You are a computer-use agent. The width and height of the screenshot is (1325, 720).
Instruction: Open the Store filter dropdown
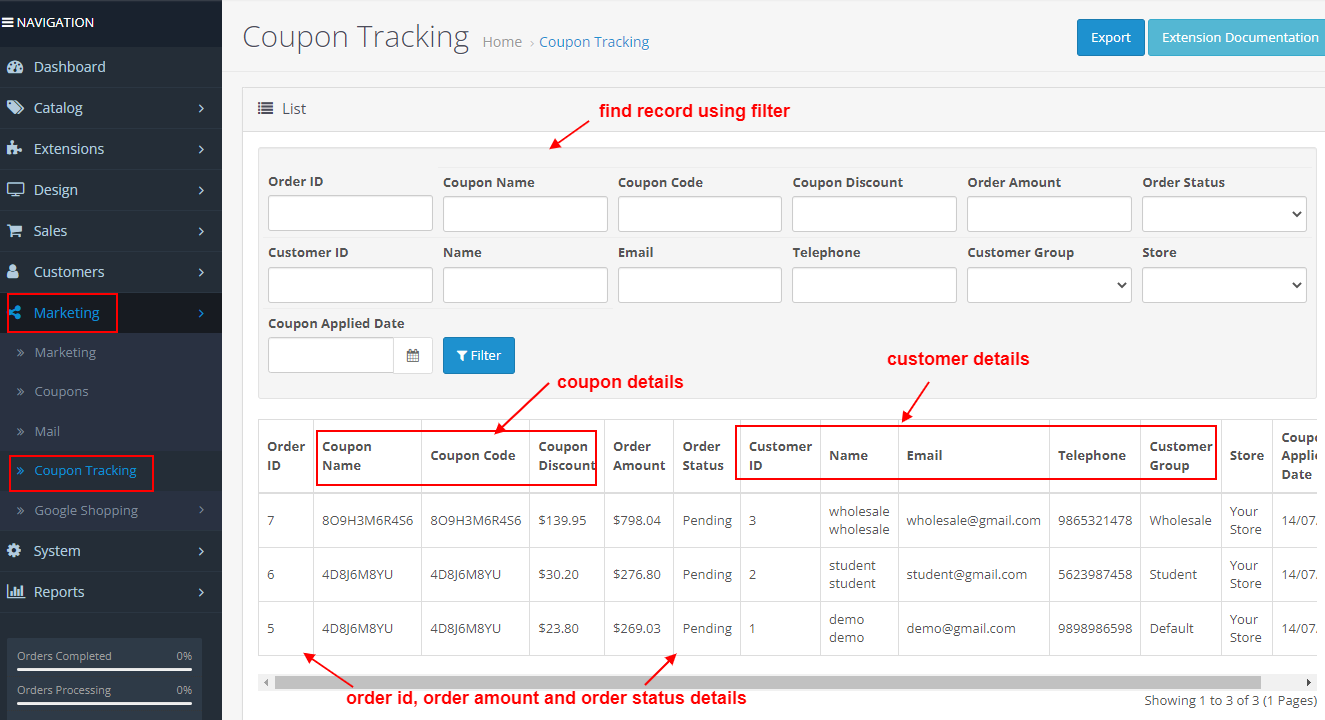point(1224,285)
